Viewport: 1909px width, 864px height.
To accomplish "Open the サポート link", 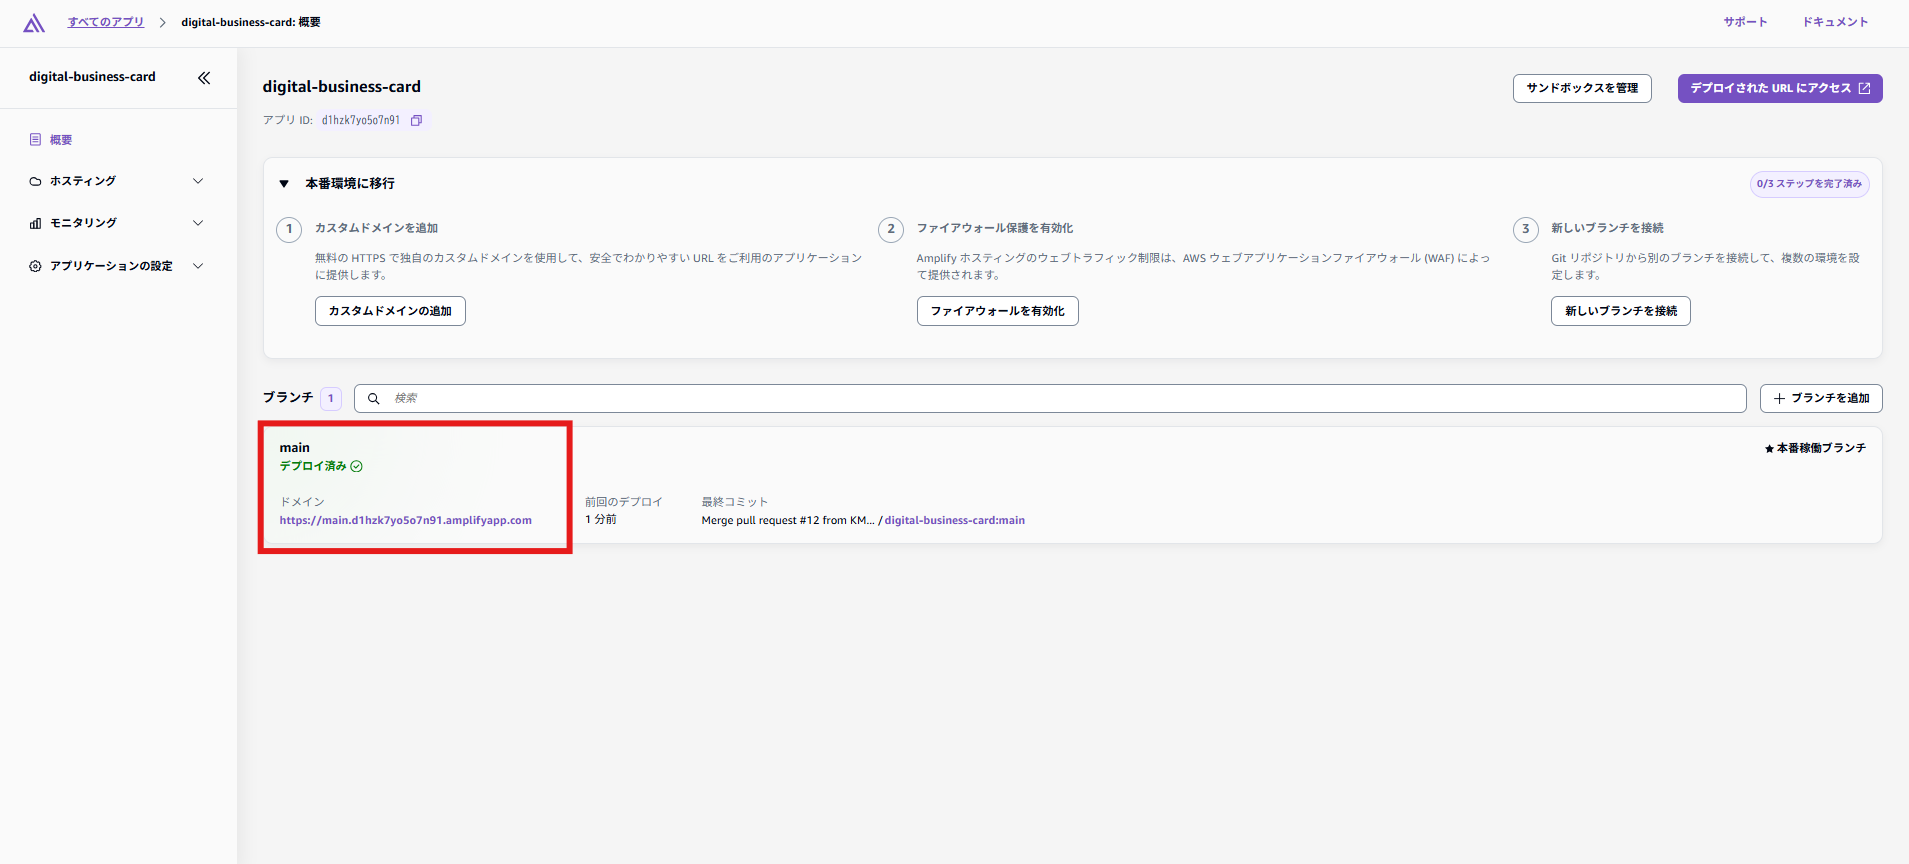I will point(1745,22).
